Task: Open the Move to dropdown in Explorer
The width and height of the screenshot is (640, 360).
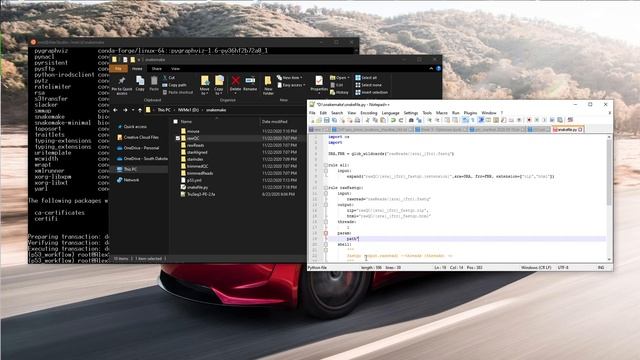Action: 204,85
